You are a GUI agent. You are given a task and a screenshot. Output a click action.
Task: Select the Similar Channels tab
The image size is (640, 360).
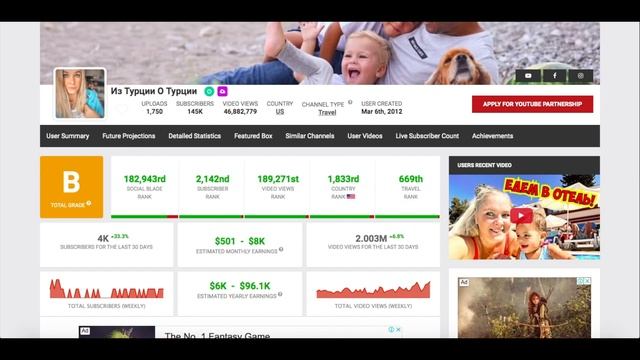pos(310,136)
